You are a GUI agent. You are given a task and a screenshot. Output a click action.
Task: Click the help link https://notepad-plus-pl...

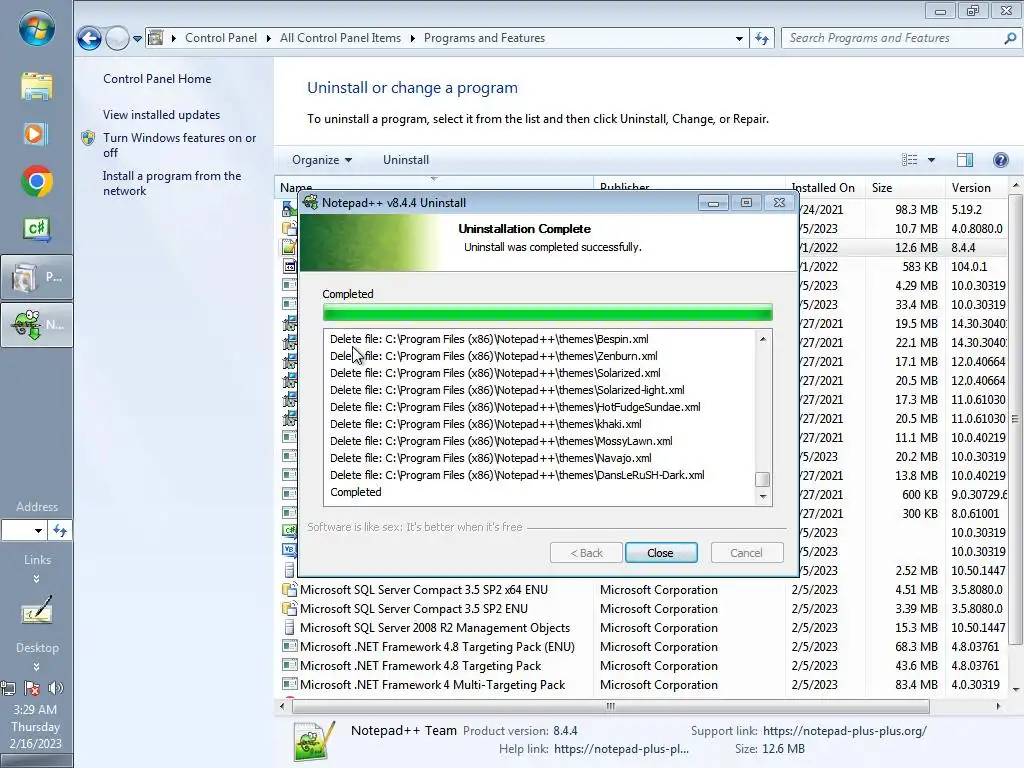coord(621,749)
